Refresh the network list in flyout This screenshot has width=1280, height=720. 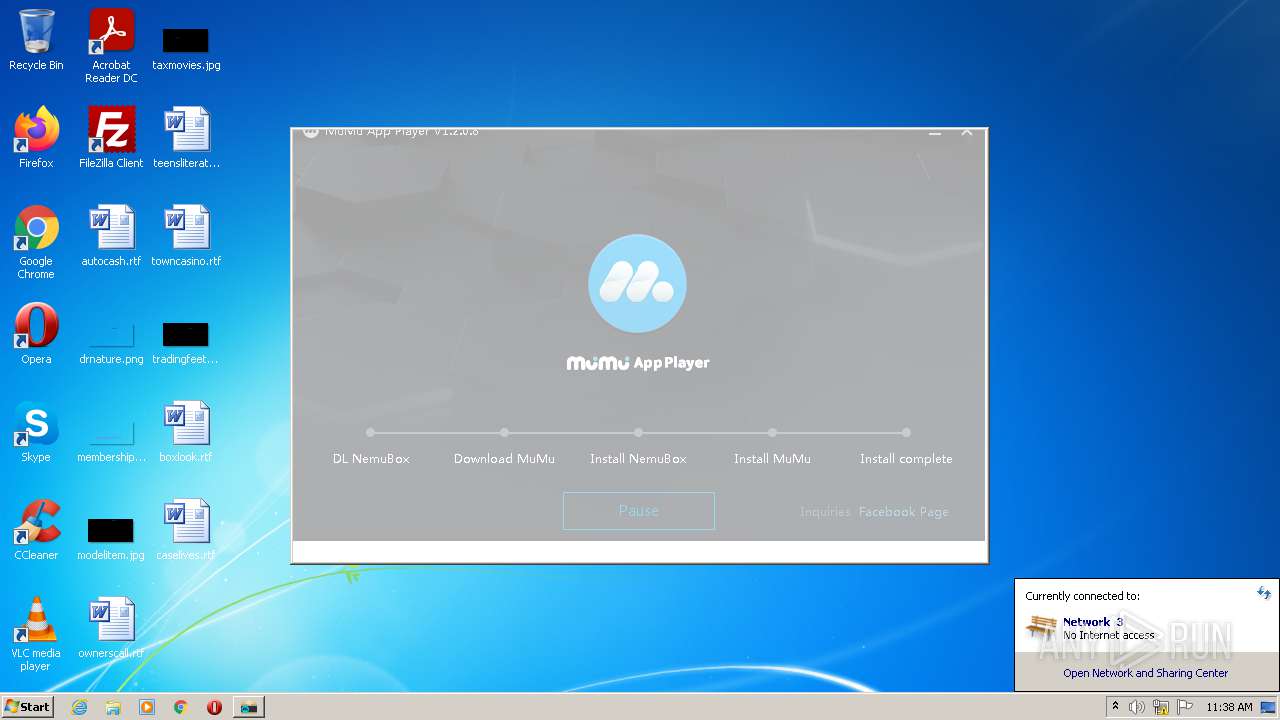pyautogui.click(x=1264, y=593)
